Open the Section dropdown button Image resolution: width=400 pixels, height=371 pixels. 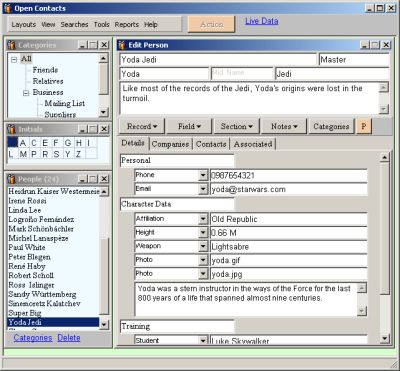[x=237, y=126]
